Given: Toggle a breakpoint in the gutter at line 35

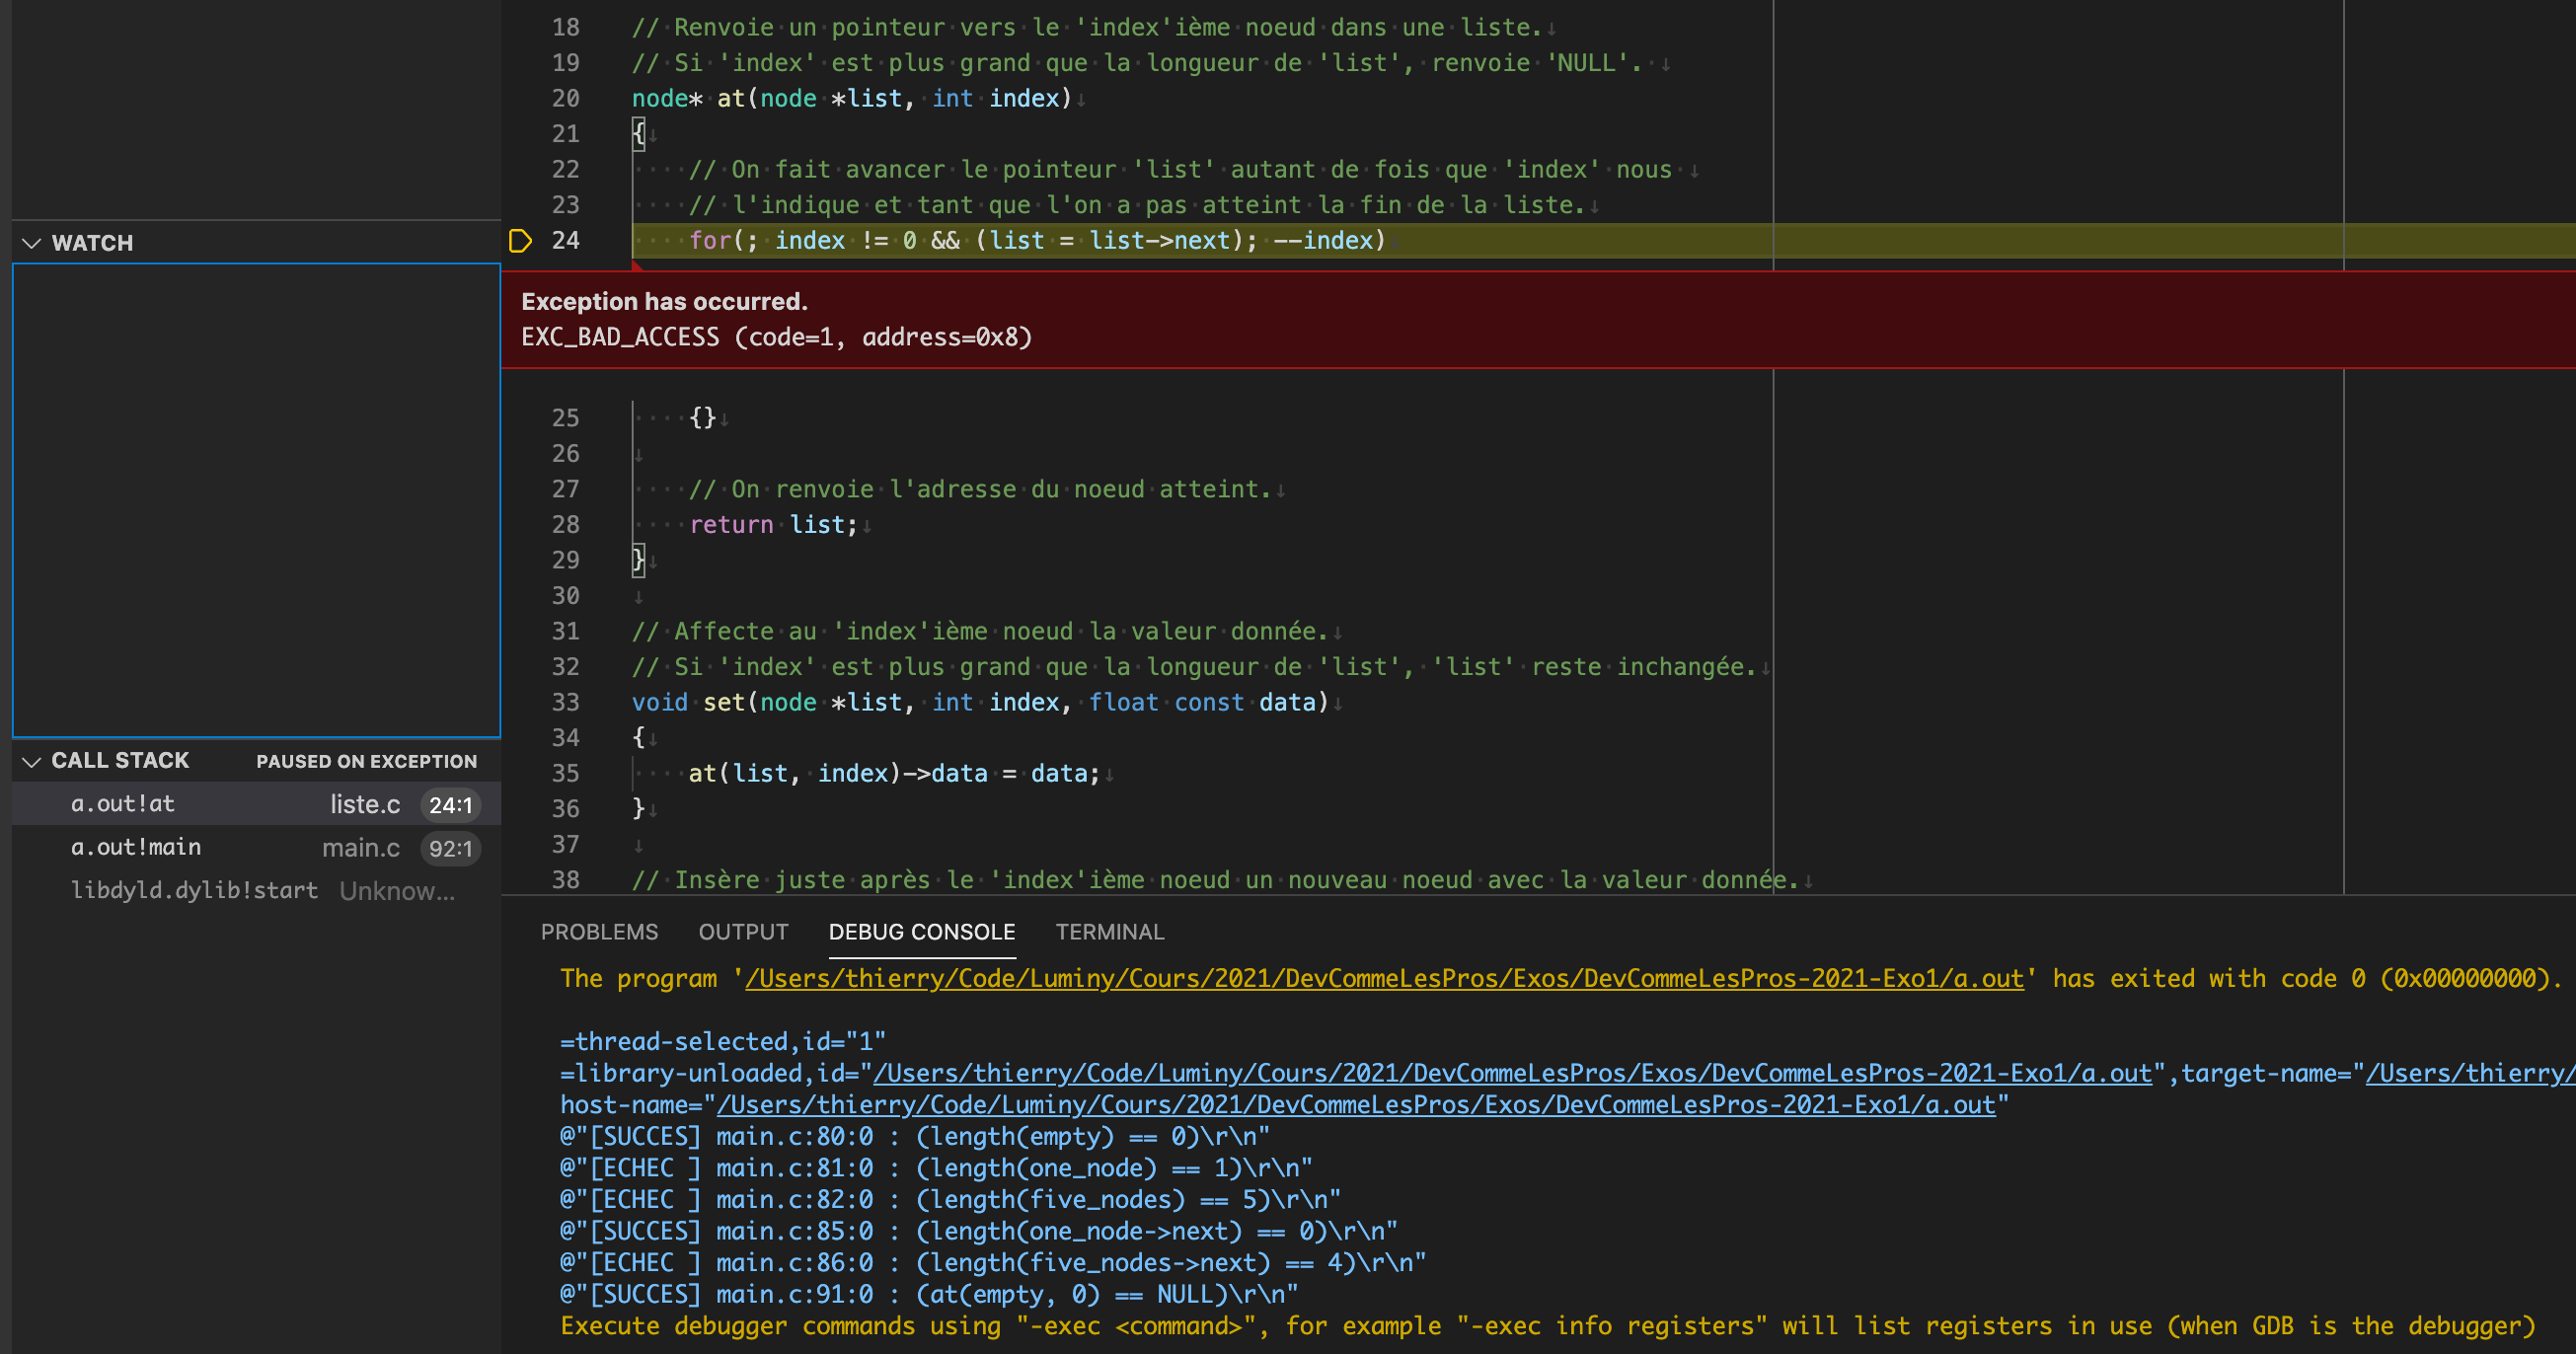Looking at the screenshot, I should [519, 772].
